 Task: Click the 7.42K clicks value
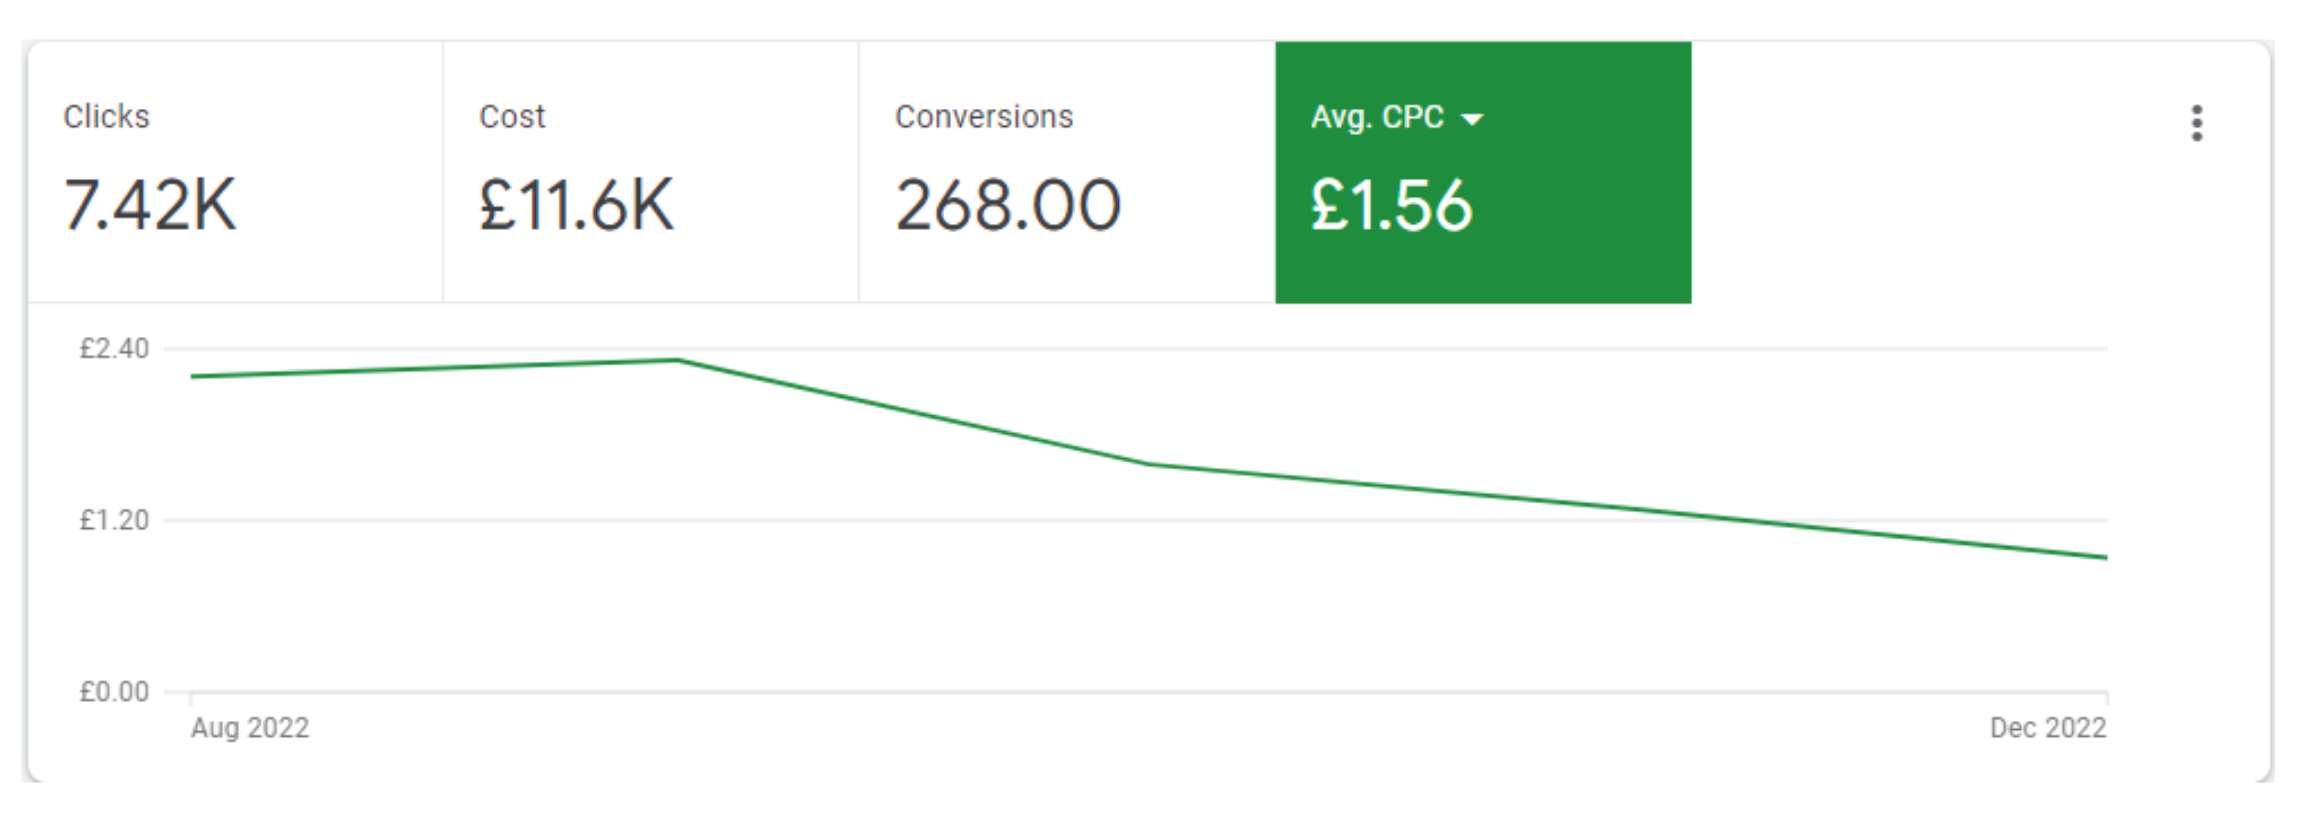(150, 205)
